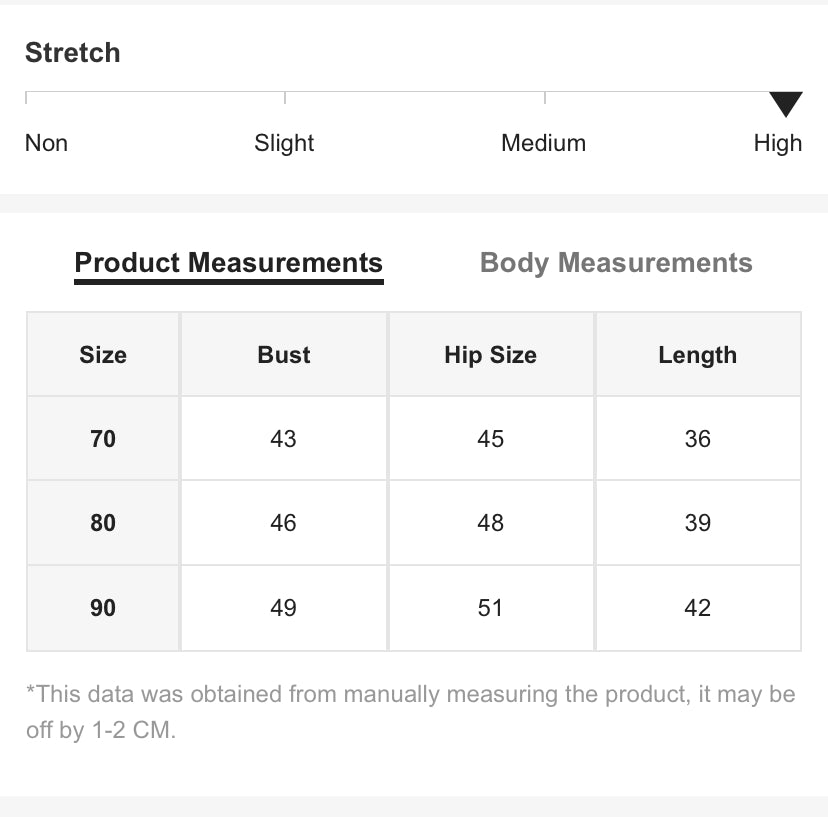Switch to the Body Measurements tab
The image size is (828, 817).
pyautogui.click(x=616, y=262)
